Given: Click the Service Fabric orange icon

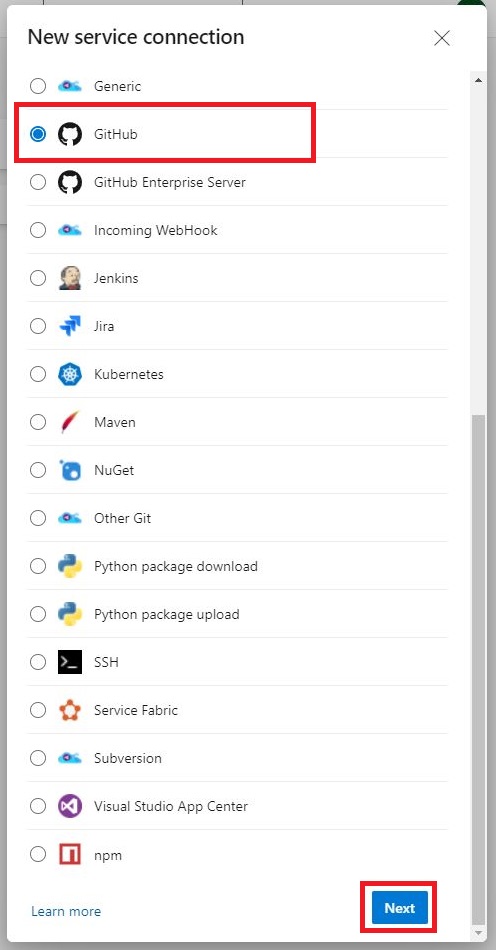Looking at the screenshot, I should (70, 710).
